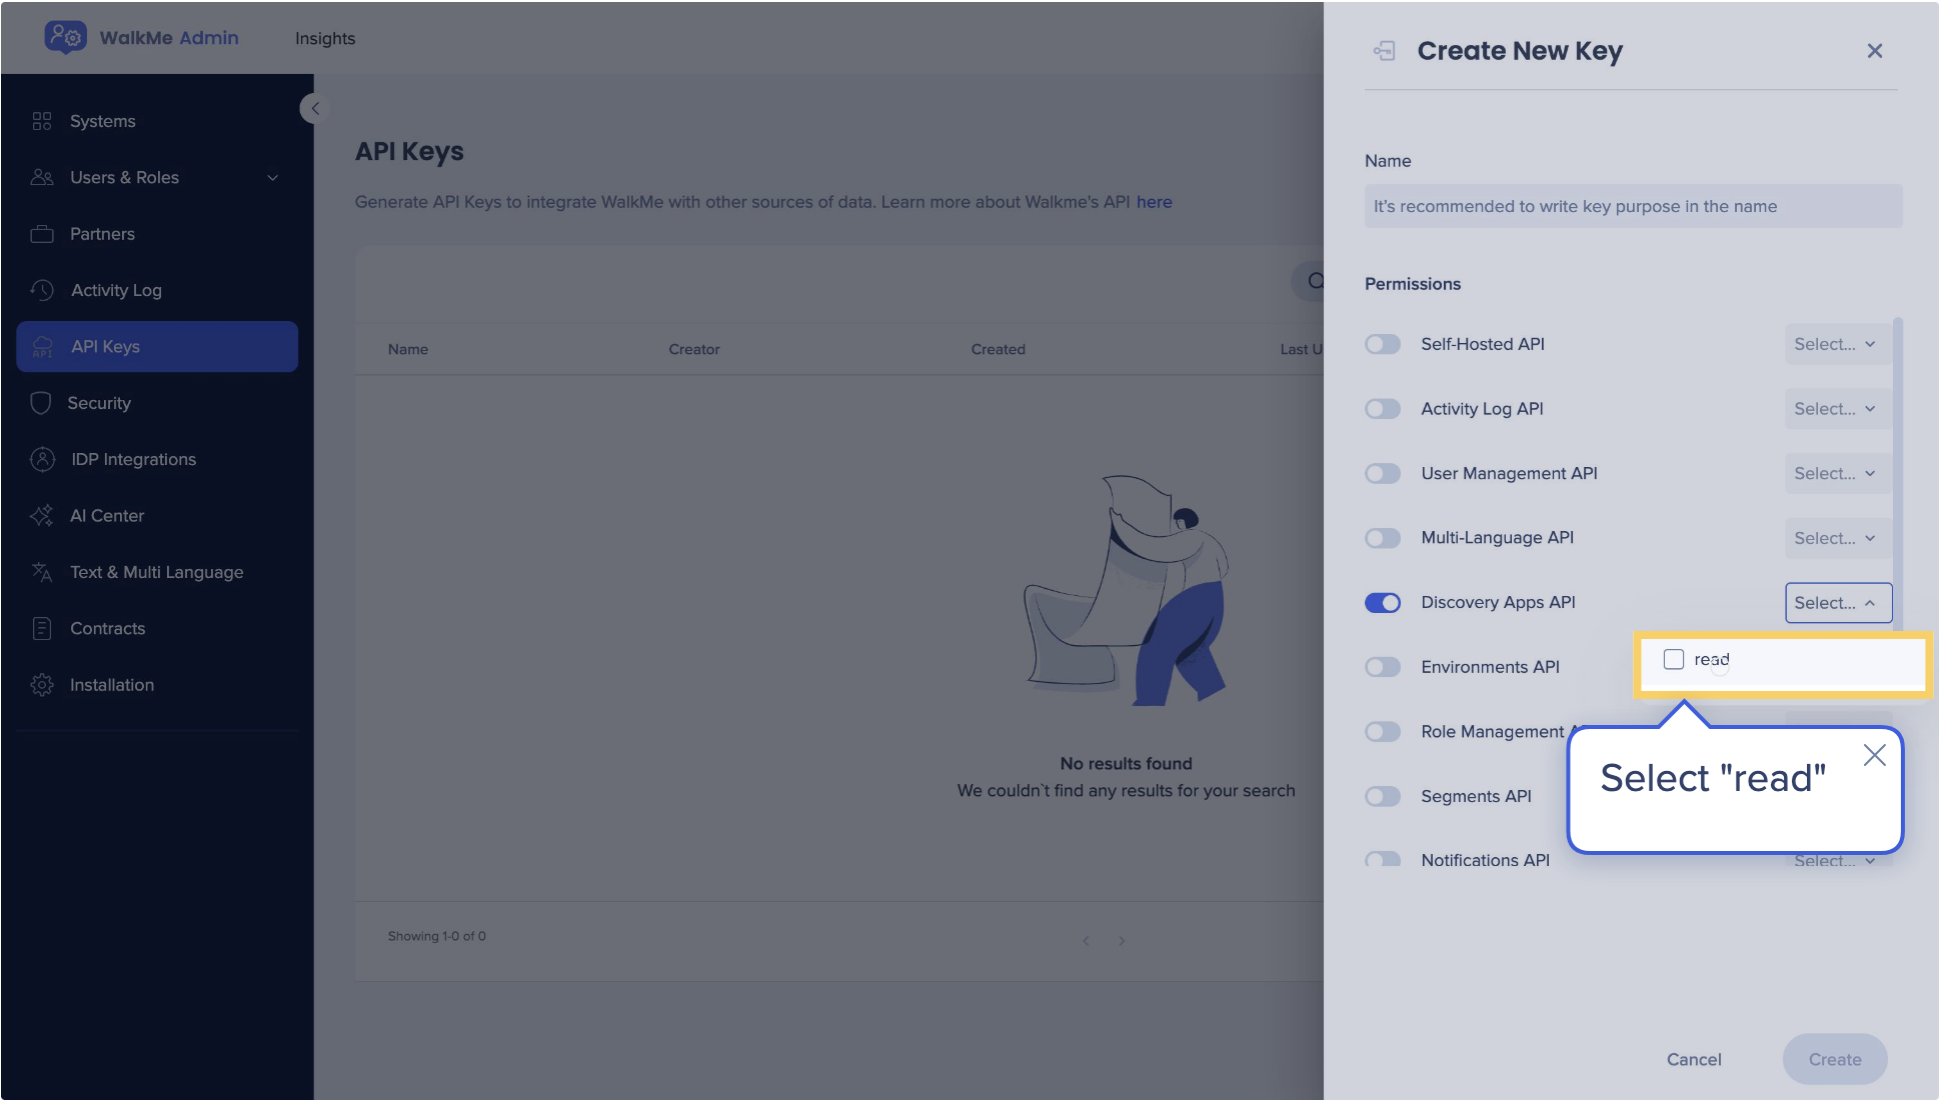Click the Text & Multi Language translate icon
1940x1100 pixels.
pos(42,572)
